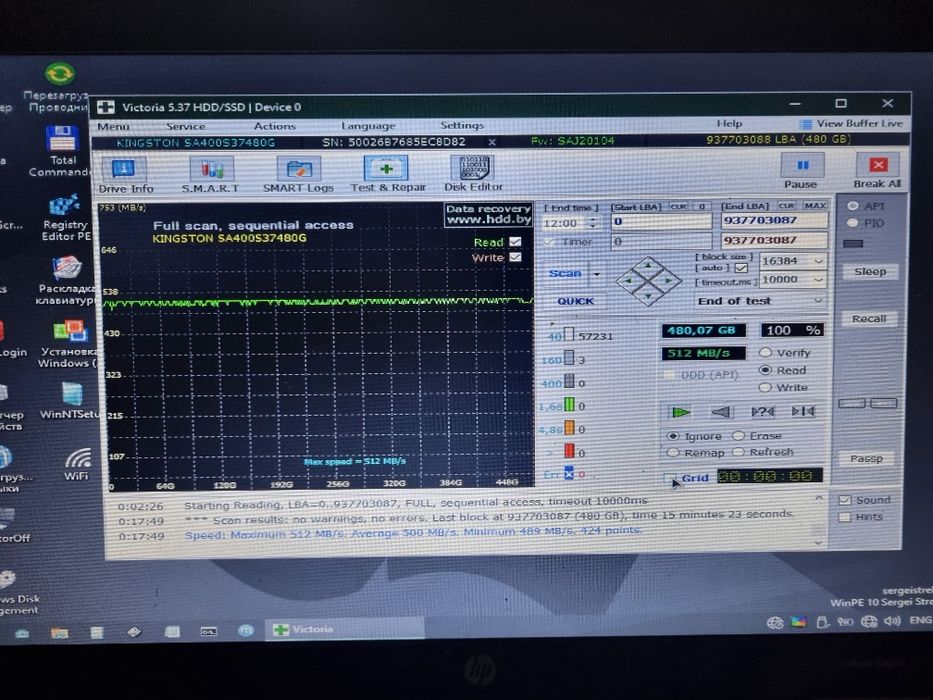Click the reverse scan arrow button
Image resolution: width=933 pixels, height=700 pixels.
tap(721, 412)
